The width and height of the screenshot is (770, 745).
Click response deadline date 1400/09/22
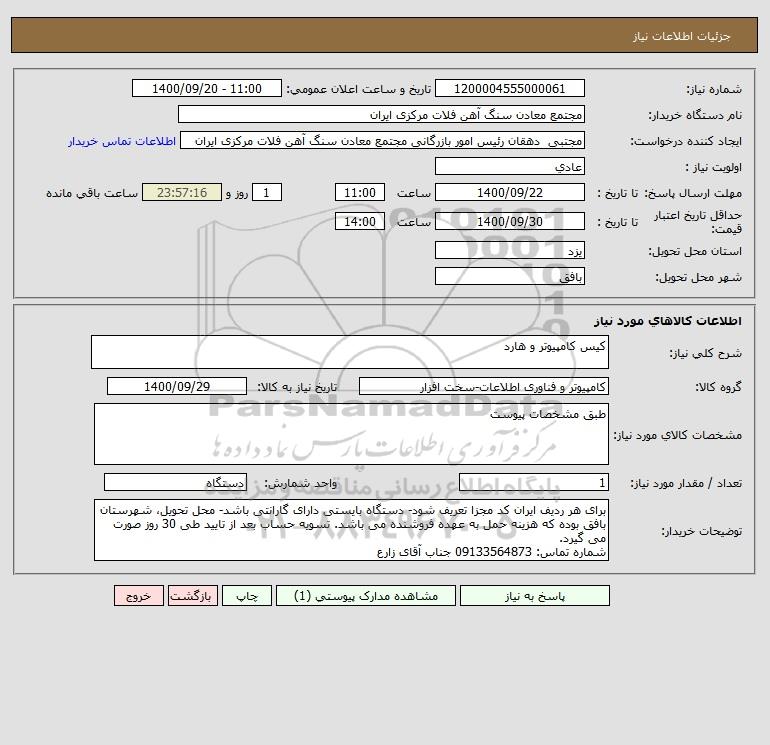[x=510, y=193]
